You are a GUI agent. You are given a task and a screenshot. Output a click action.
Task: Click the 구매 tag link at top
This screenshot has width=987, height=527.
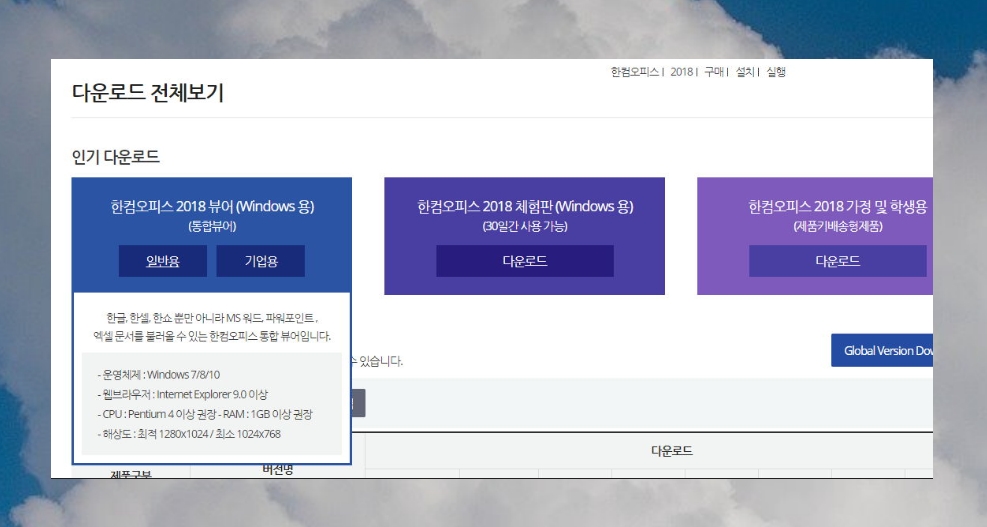714,72
